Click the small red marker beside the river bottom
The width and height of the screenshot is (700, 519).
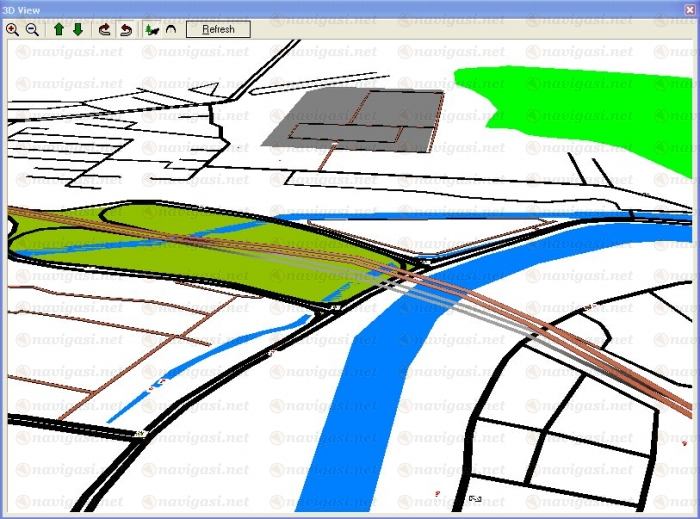click(x=438, y=492)
